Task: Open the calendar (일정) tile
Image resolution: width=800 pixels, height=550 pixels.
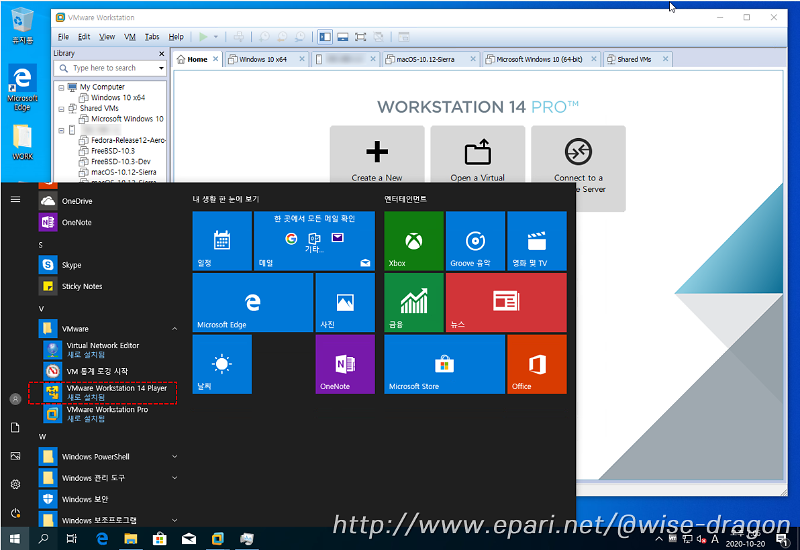Action: point(222,241)
